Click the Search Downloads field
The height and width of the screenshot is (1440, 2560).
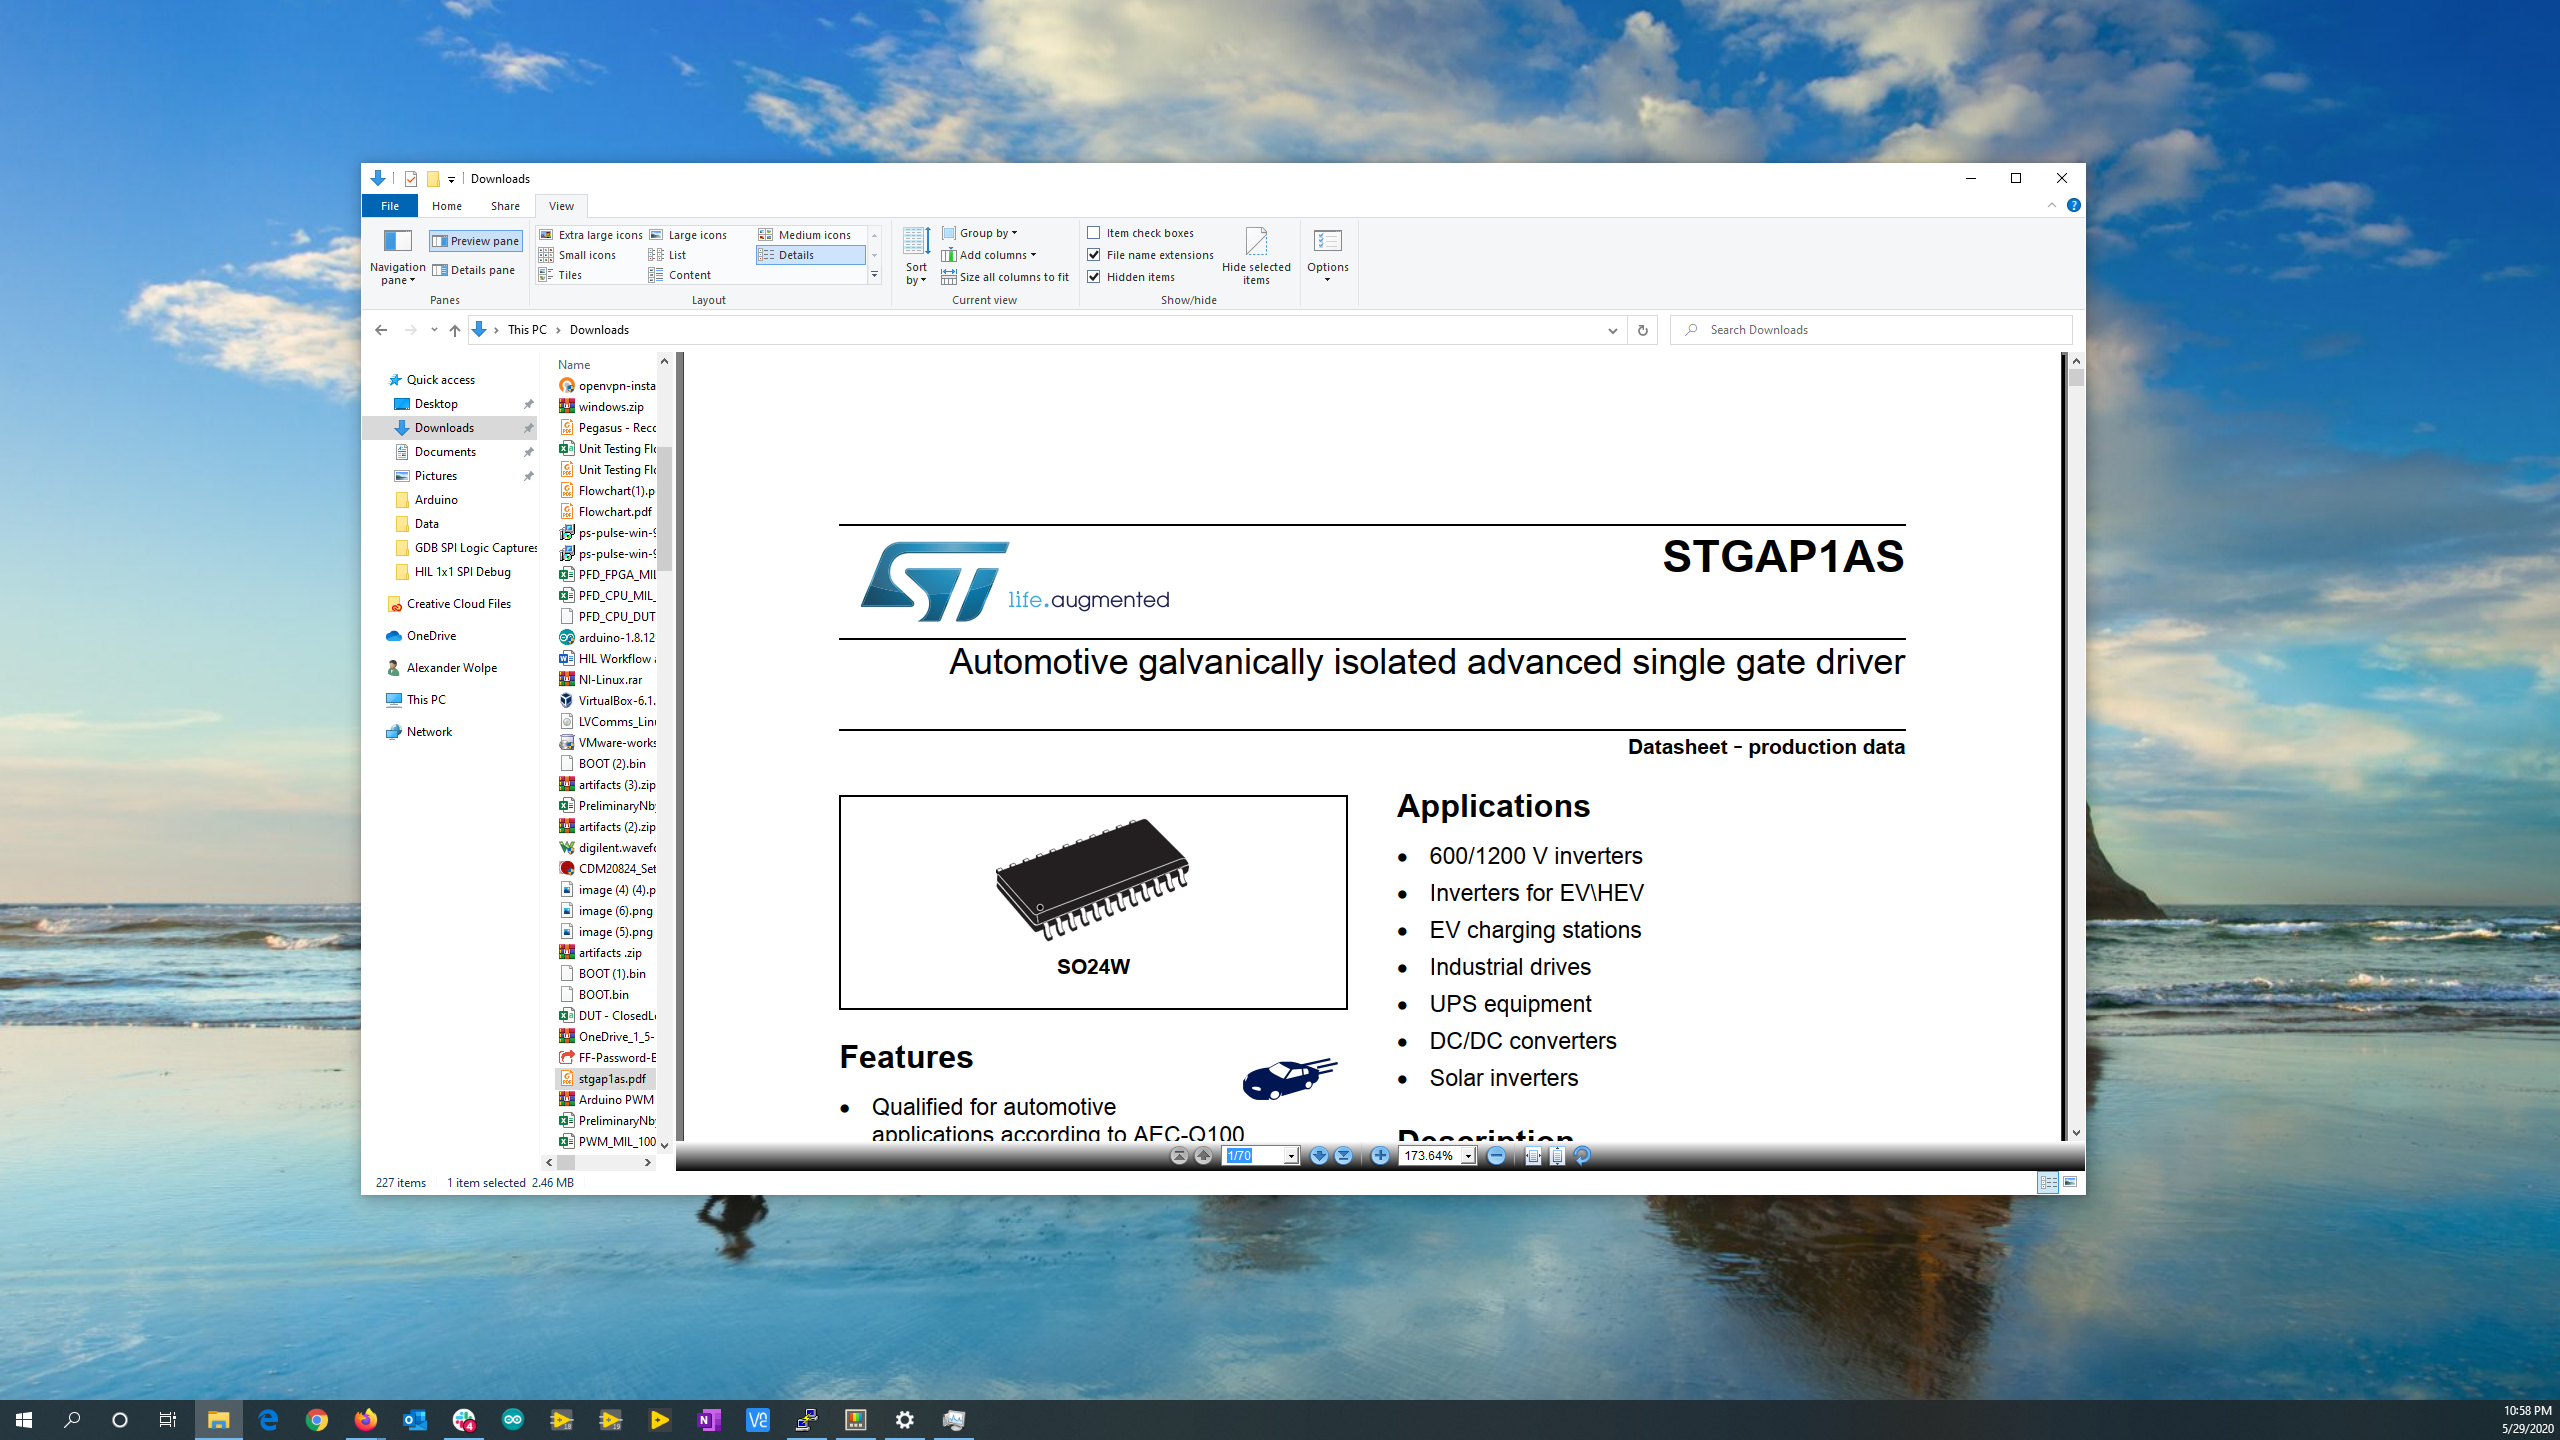pos(1880,330)
